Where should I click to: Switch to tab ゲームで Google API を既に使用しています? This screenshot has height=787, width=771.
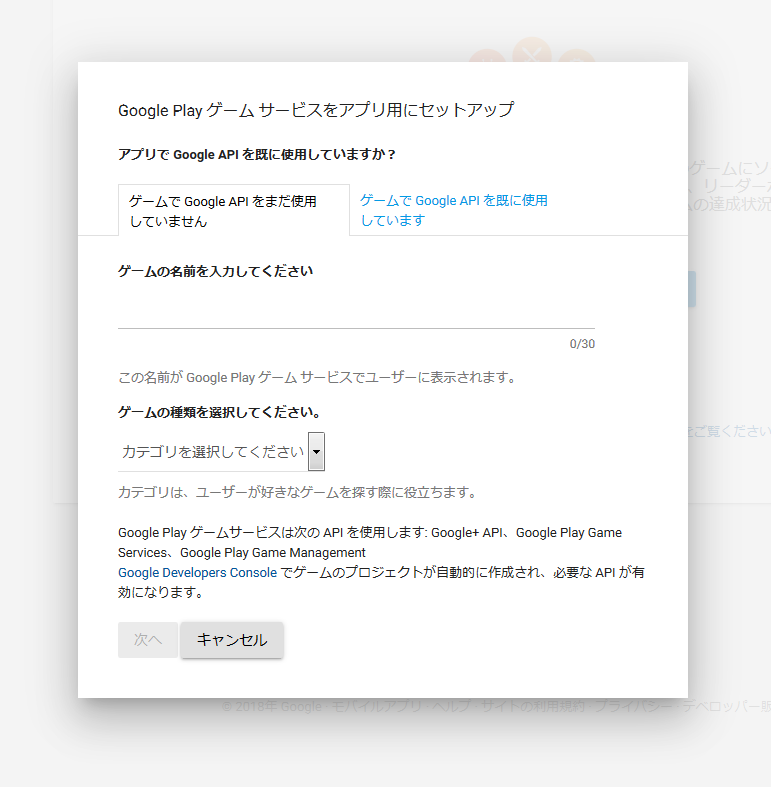(x=453, y=210)
